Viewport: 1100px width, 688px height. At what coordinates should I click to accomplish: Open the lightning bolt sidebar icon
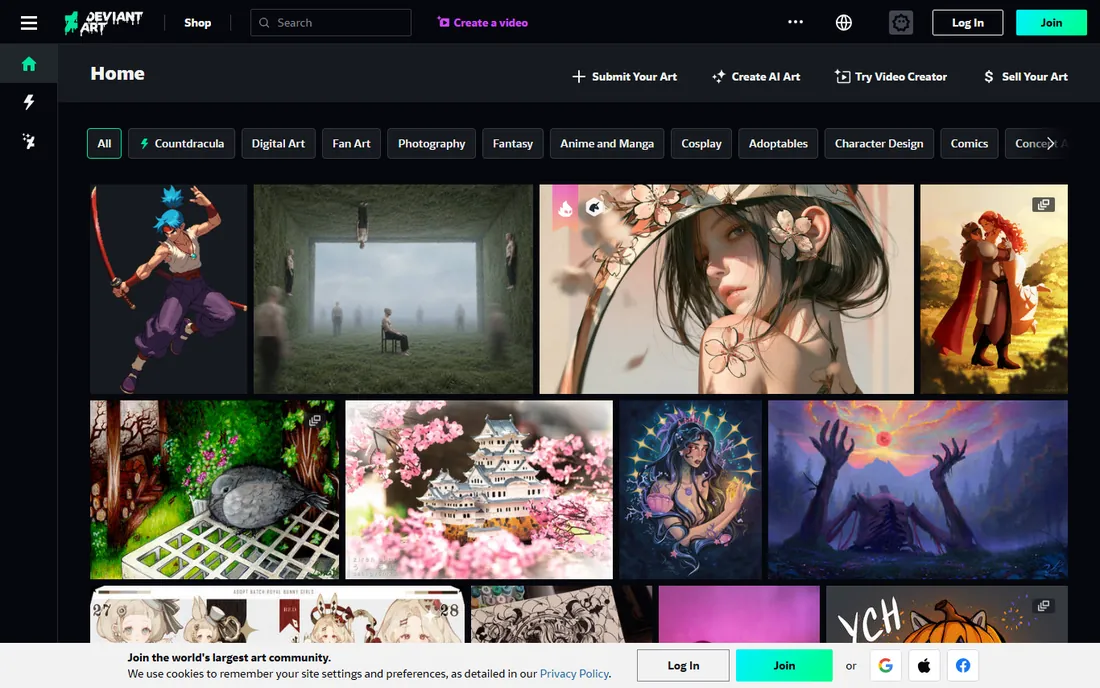[x=29, y=102]
